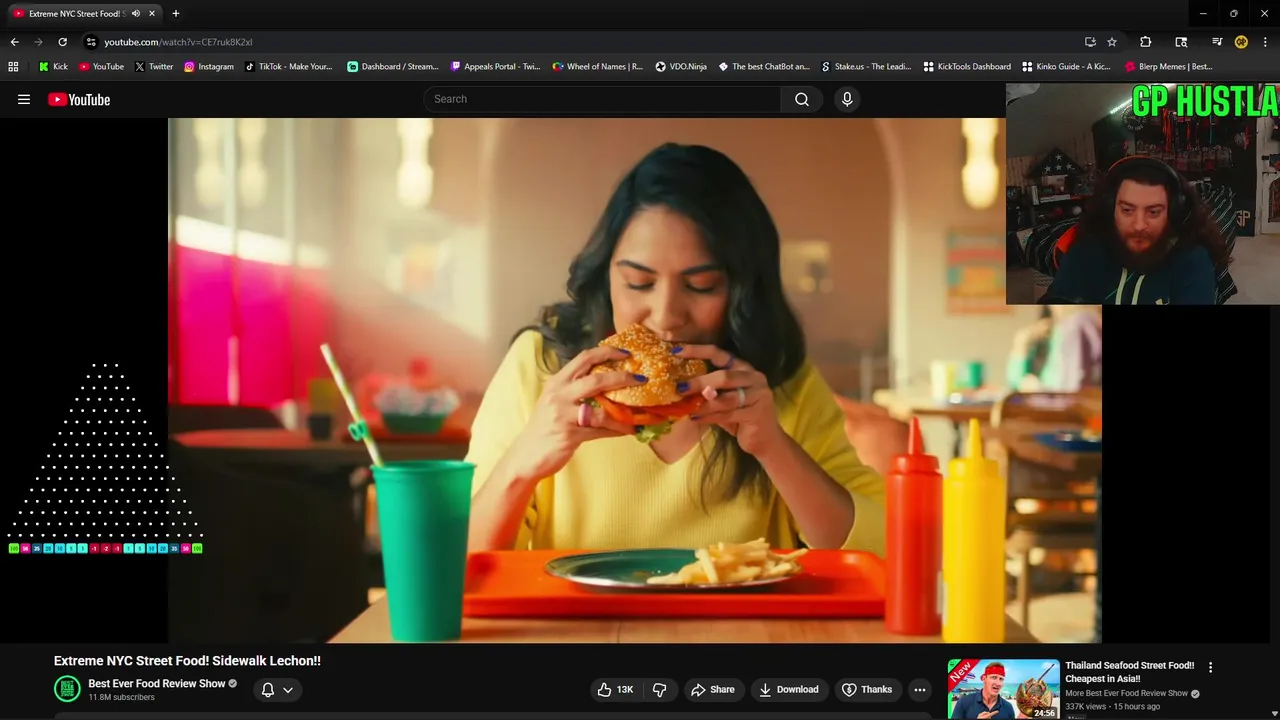Open the Appeals Portal - Twi bookmark

pyautogui.click(x=495, y=67)
